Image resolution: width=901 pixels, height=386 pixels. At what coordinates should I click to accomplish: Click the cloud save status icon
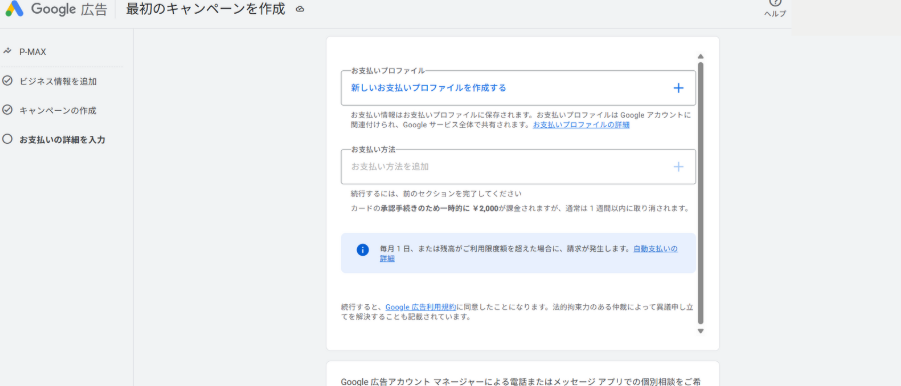[299, 9]
